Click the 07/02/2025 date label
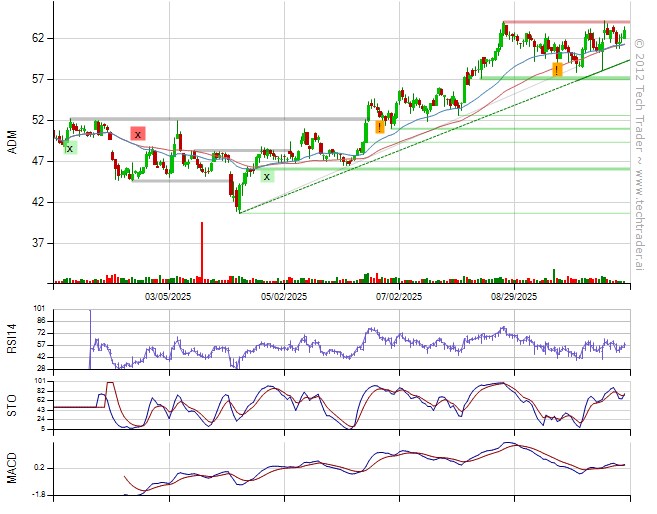 [399, 296]
